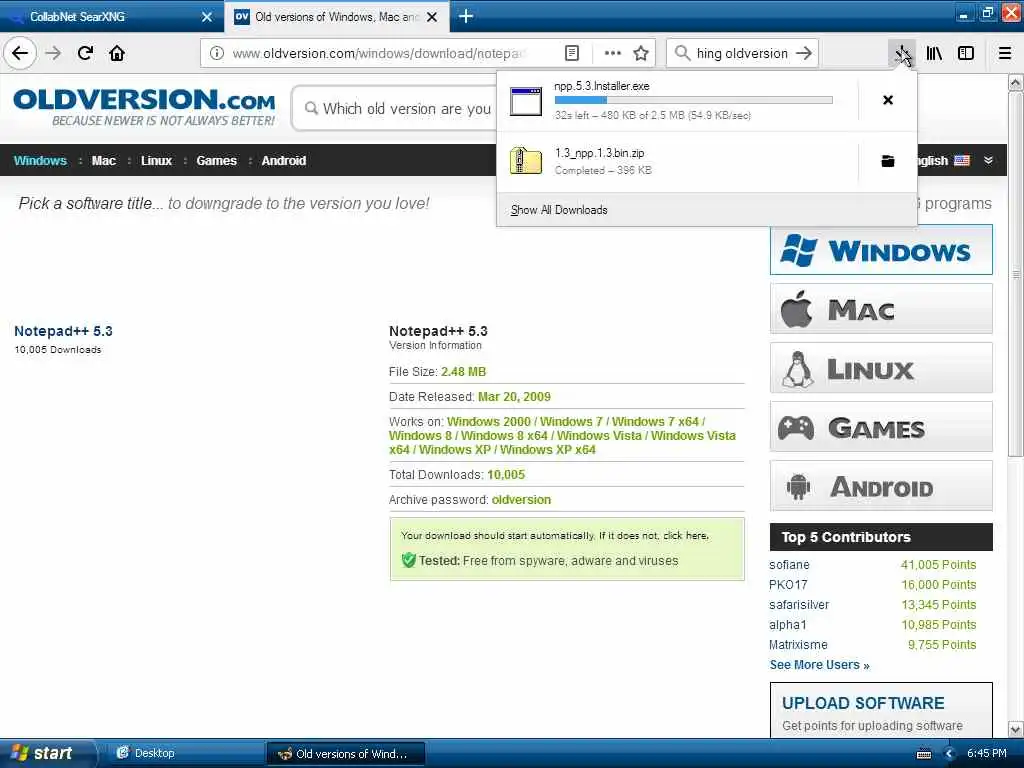This screenshot has height=768, width=1024.
Task: Show sidebars toolbar button
Action: pyautogui.click(x=966, y=53)
